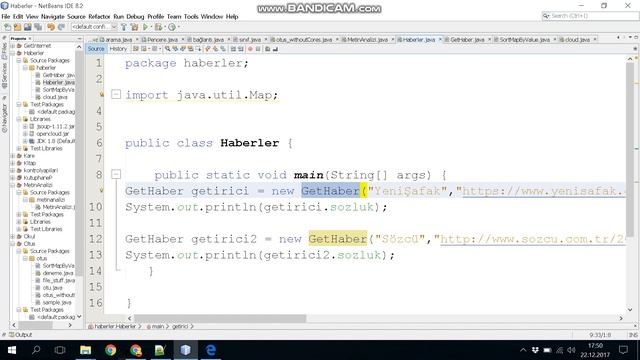Select cloud.java in the haberler package
Viewport: 640px width, 360px height.
pyautogui.click(x=55, y=97)
